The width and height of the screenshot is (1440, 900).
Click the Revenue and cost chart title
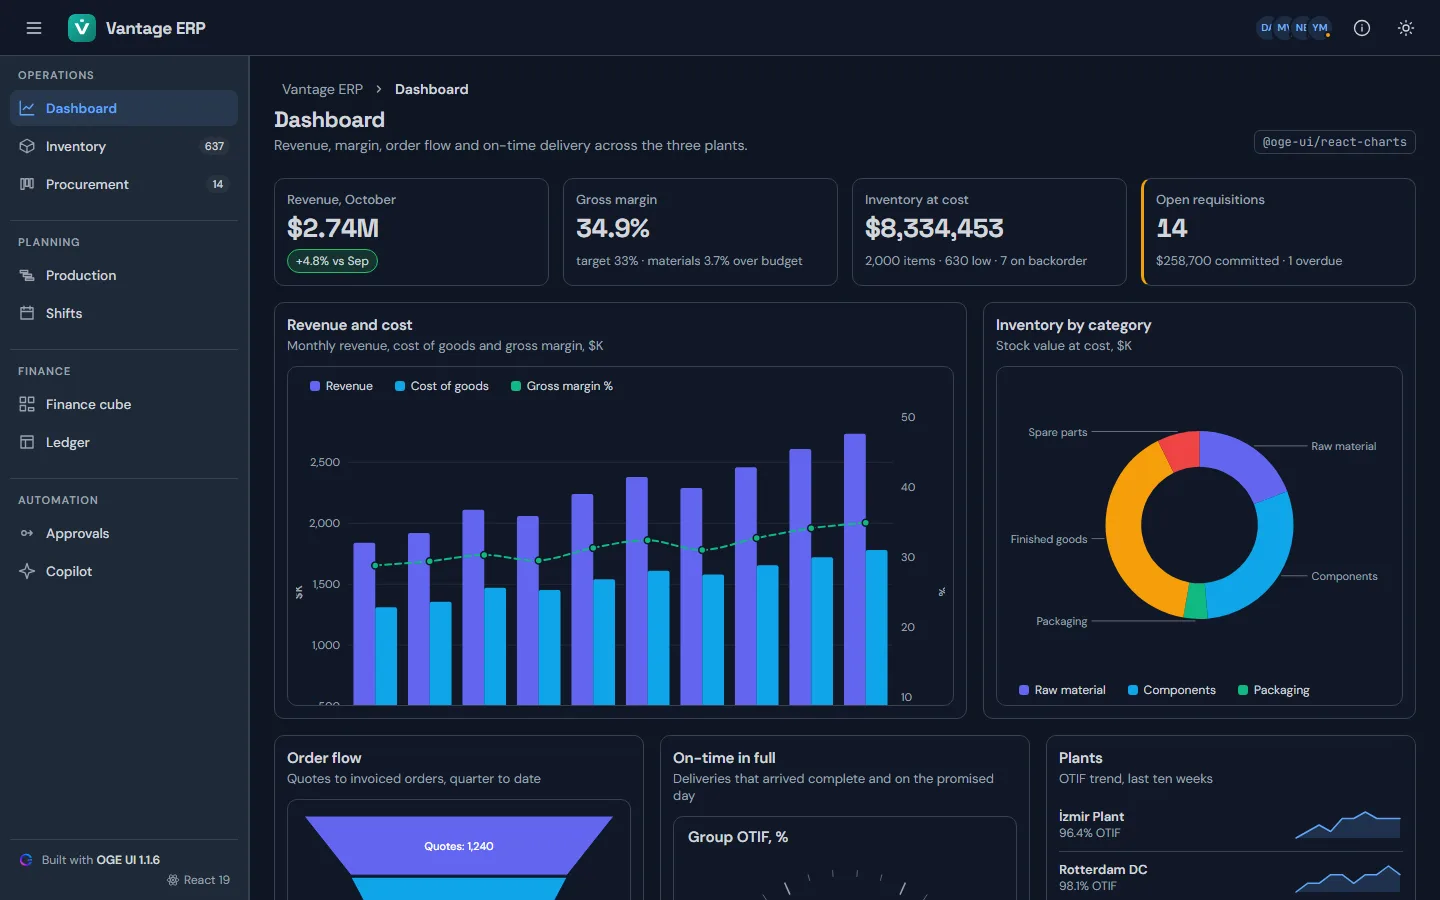click(350, 325)
